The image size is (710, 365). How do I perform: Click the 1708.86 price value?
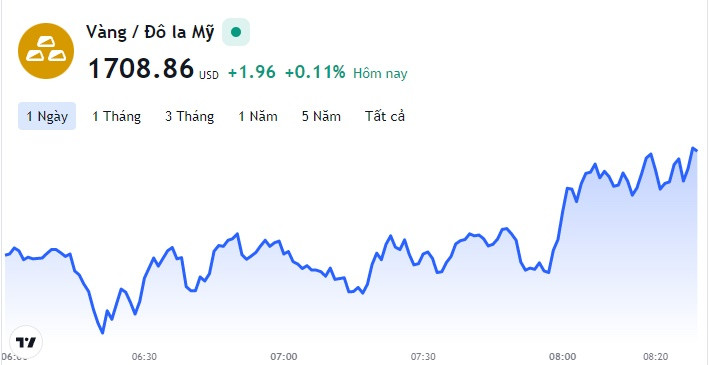point(141,69)
